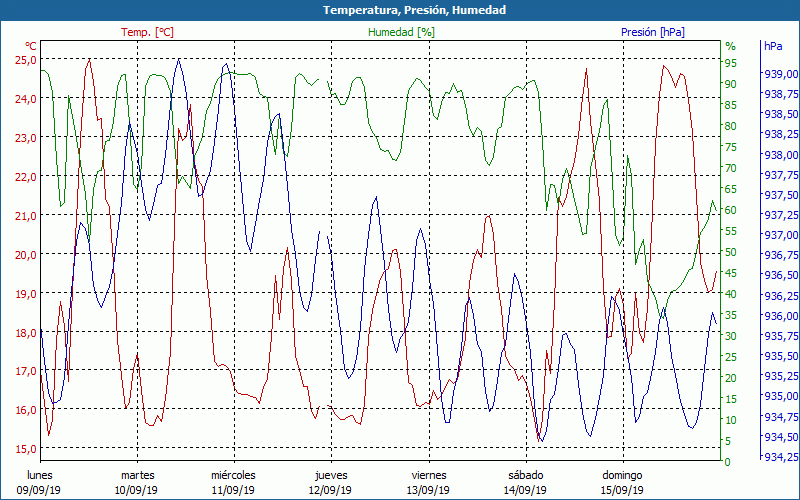Choose 936,75 on the pressure axis
Image resolution: width=800 pixels, height=500 pixels.
(x=781, y=255)
